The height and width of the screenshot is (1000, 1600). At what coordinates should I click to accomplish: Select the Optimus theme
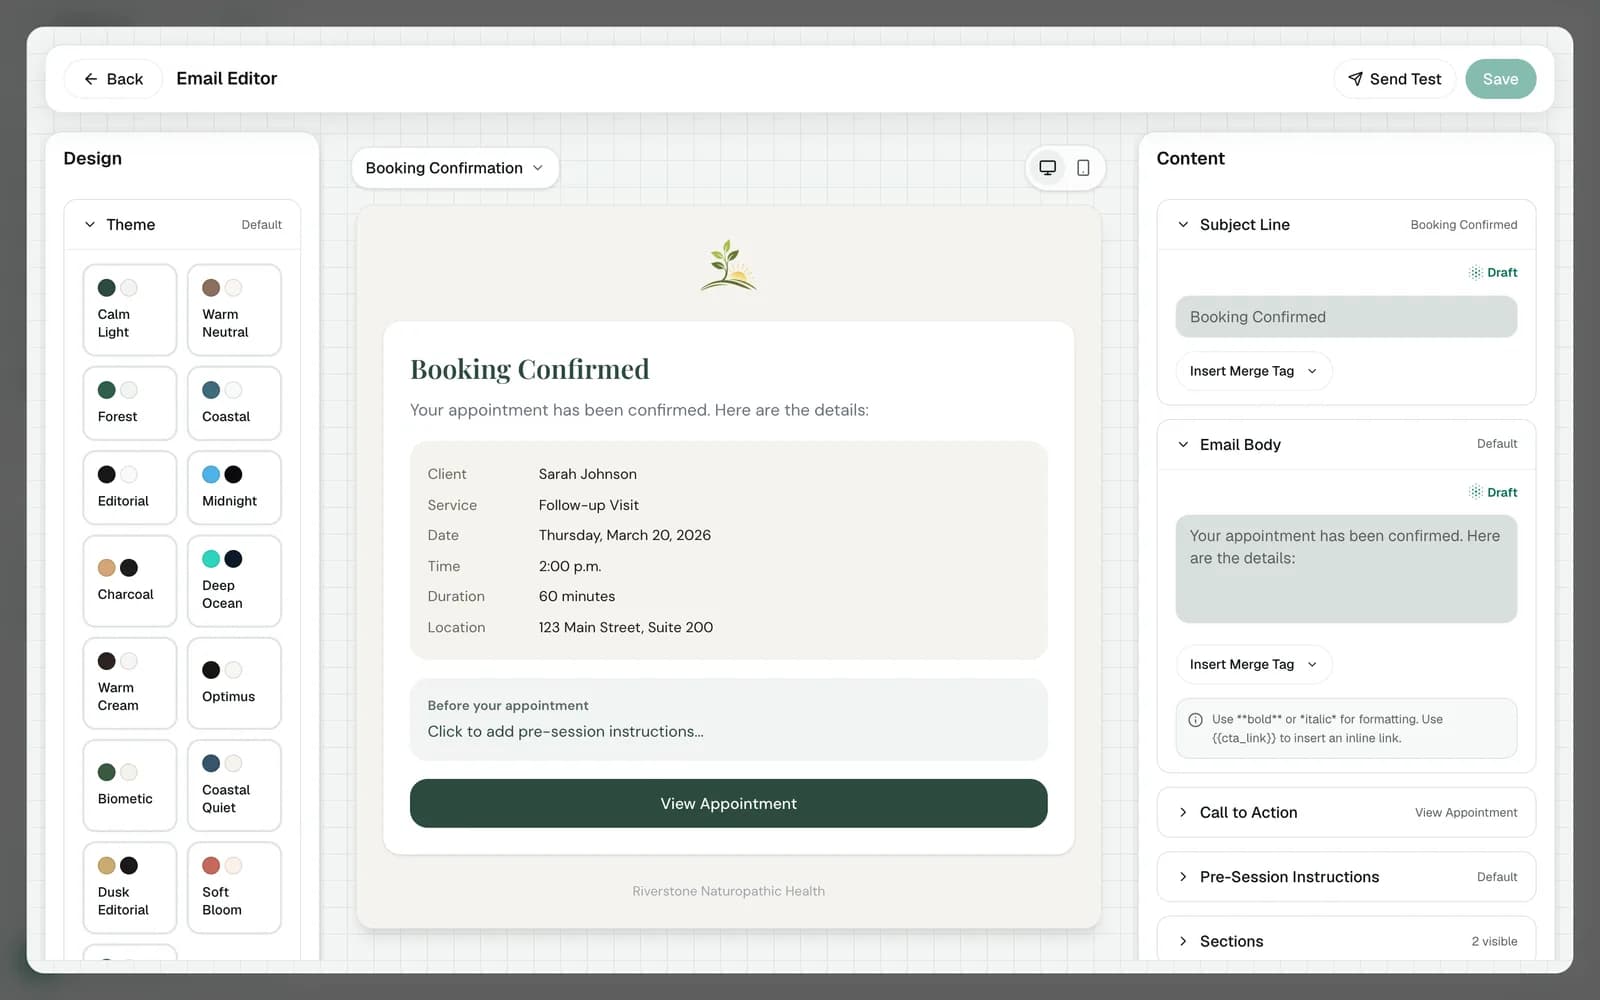coord(234,683)
